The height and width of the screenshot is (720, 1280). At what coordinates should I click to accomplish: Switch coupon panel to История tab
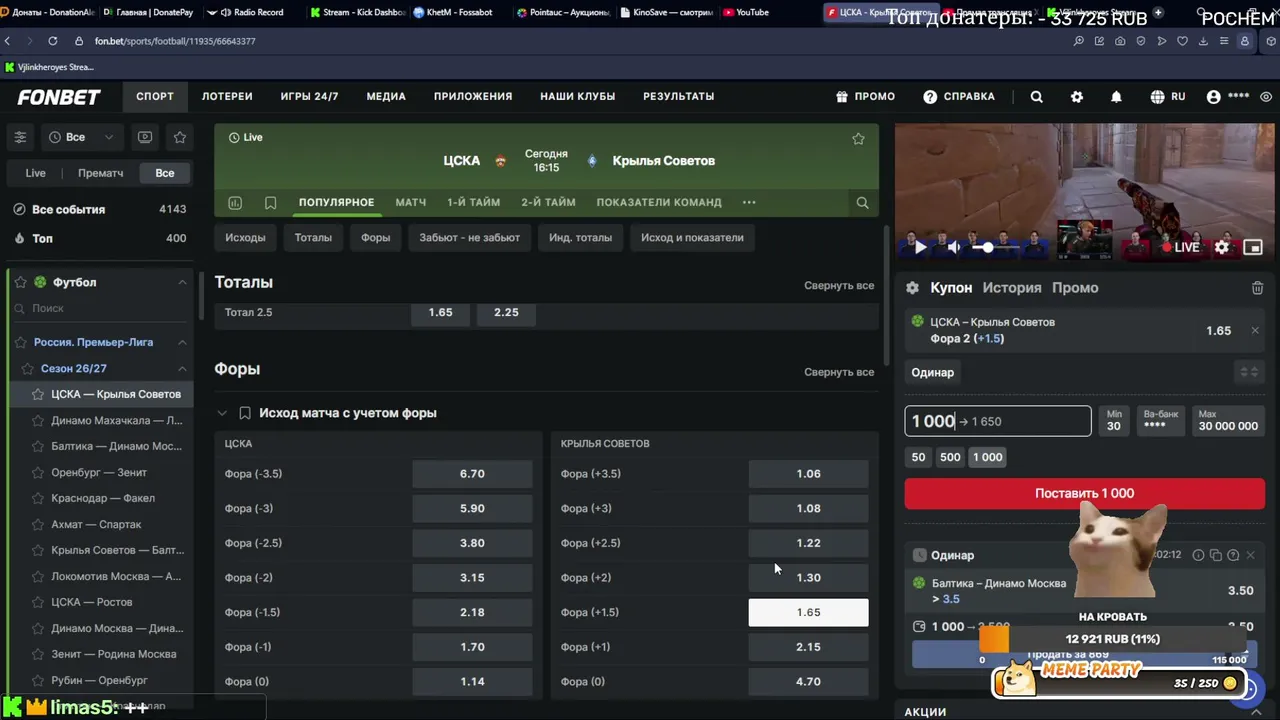pos(1012,288)
